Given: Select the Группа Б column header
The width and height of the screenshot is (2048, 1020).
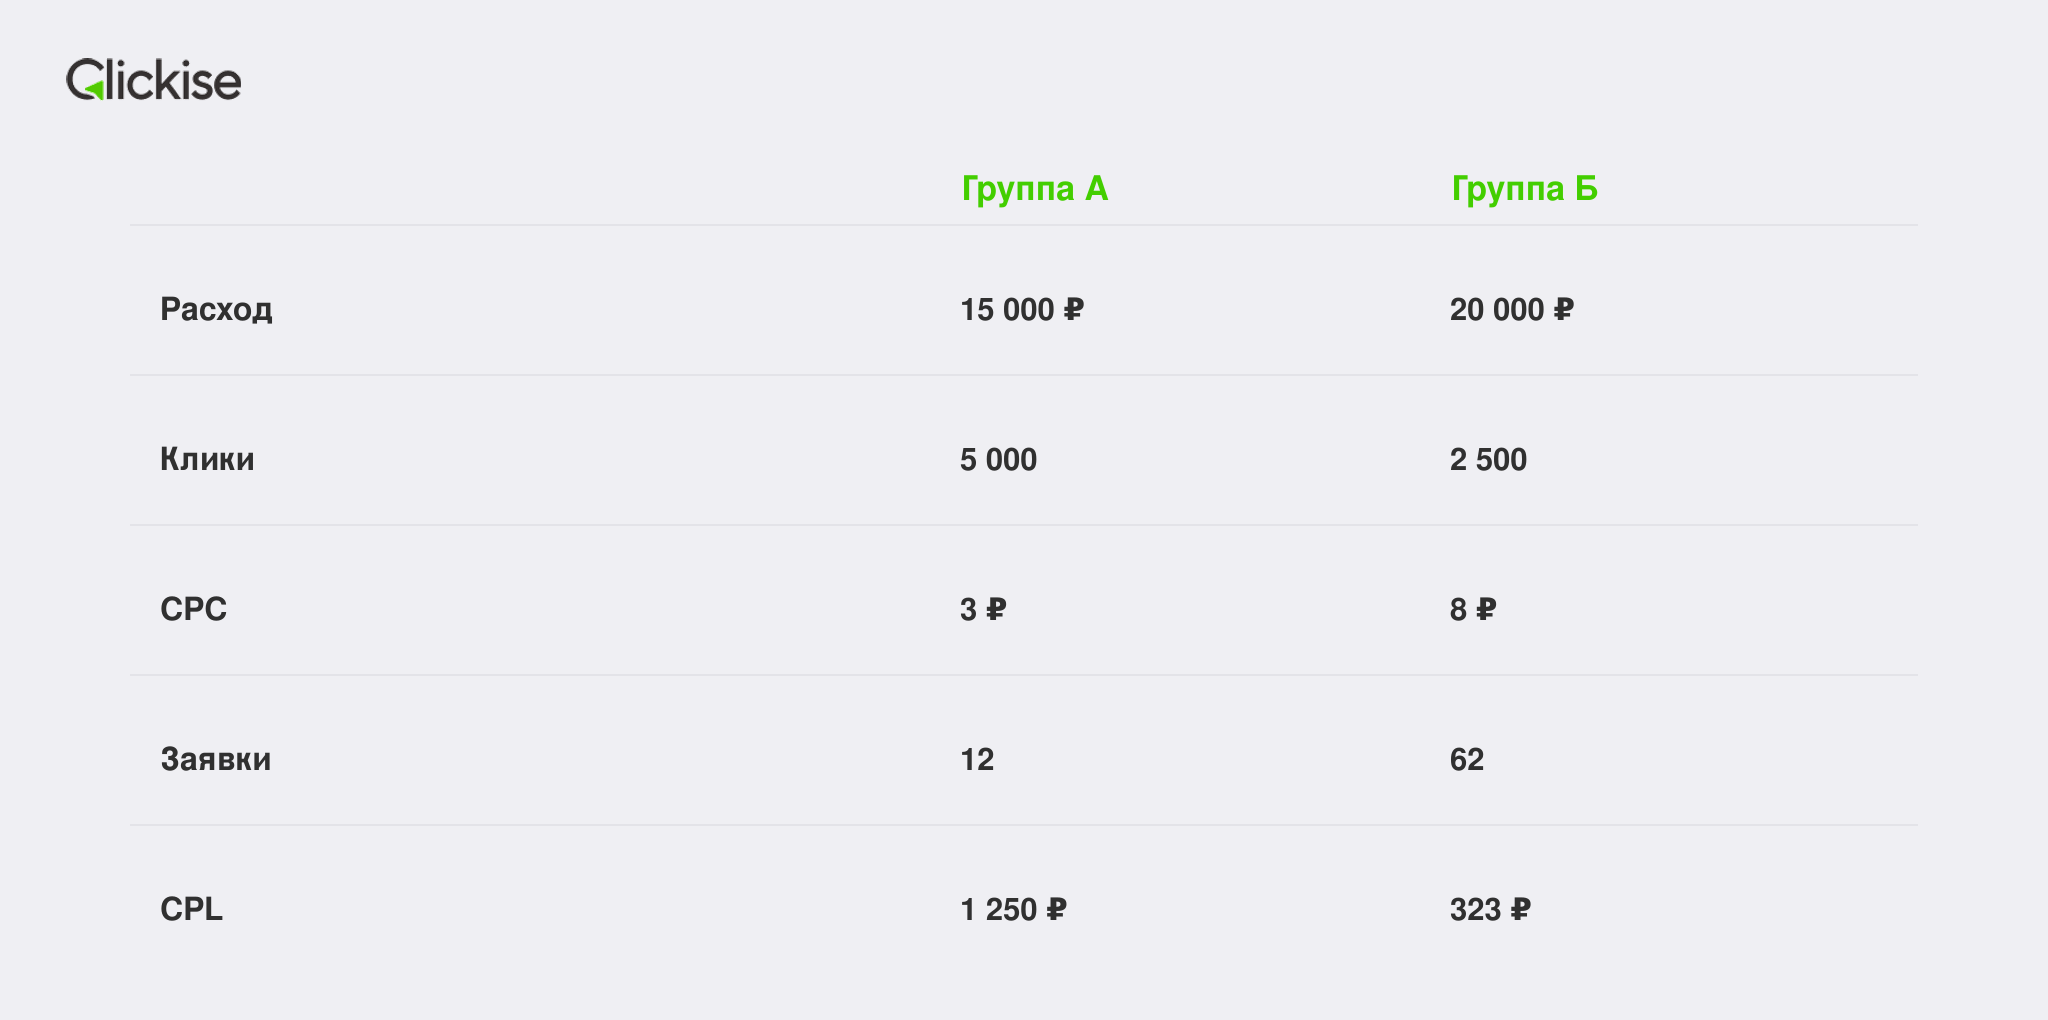Looking at the screenshot, I should pyautogui.click(x=1524, y=189).
